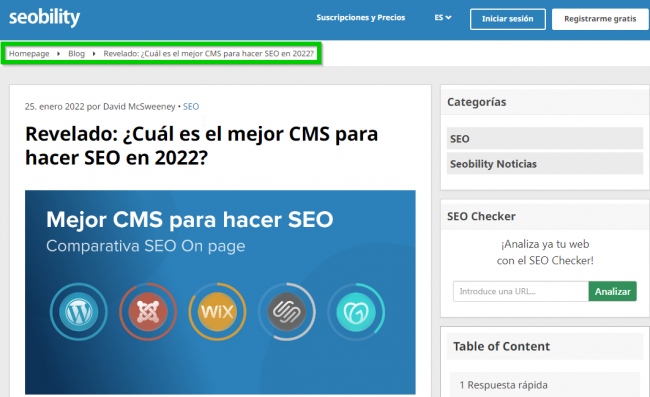Click the ¡Analiza ya tu web text
The image size is (650, 397).
(545, 244)
